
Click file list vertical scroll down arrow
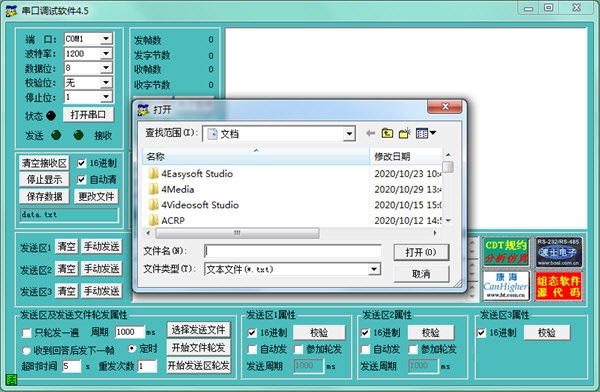(x=448, y=221)
